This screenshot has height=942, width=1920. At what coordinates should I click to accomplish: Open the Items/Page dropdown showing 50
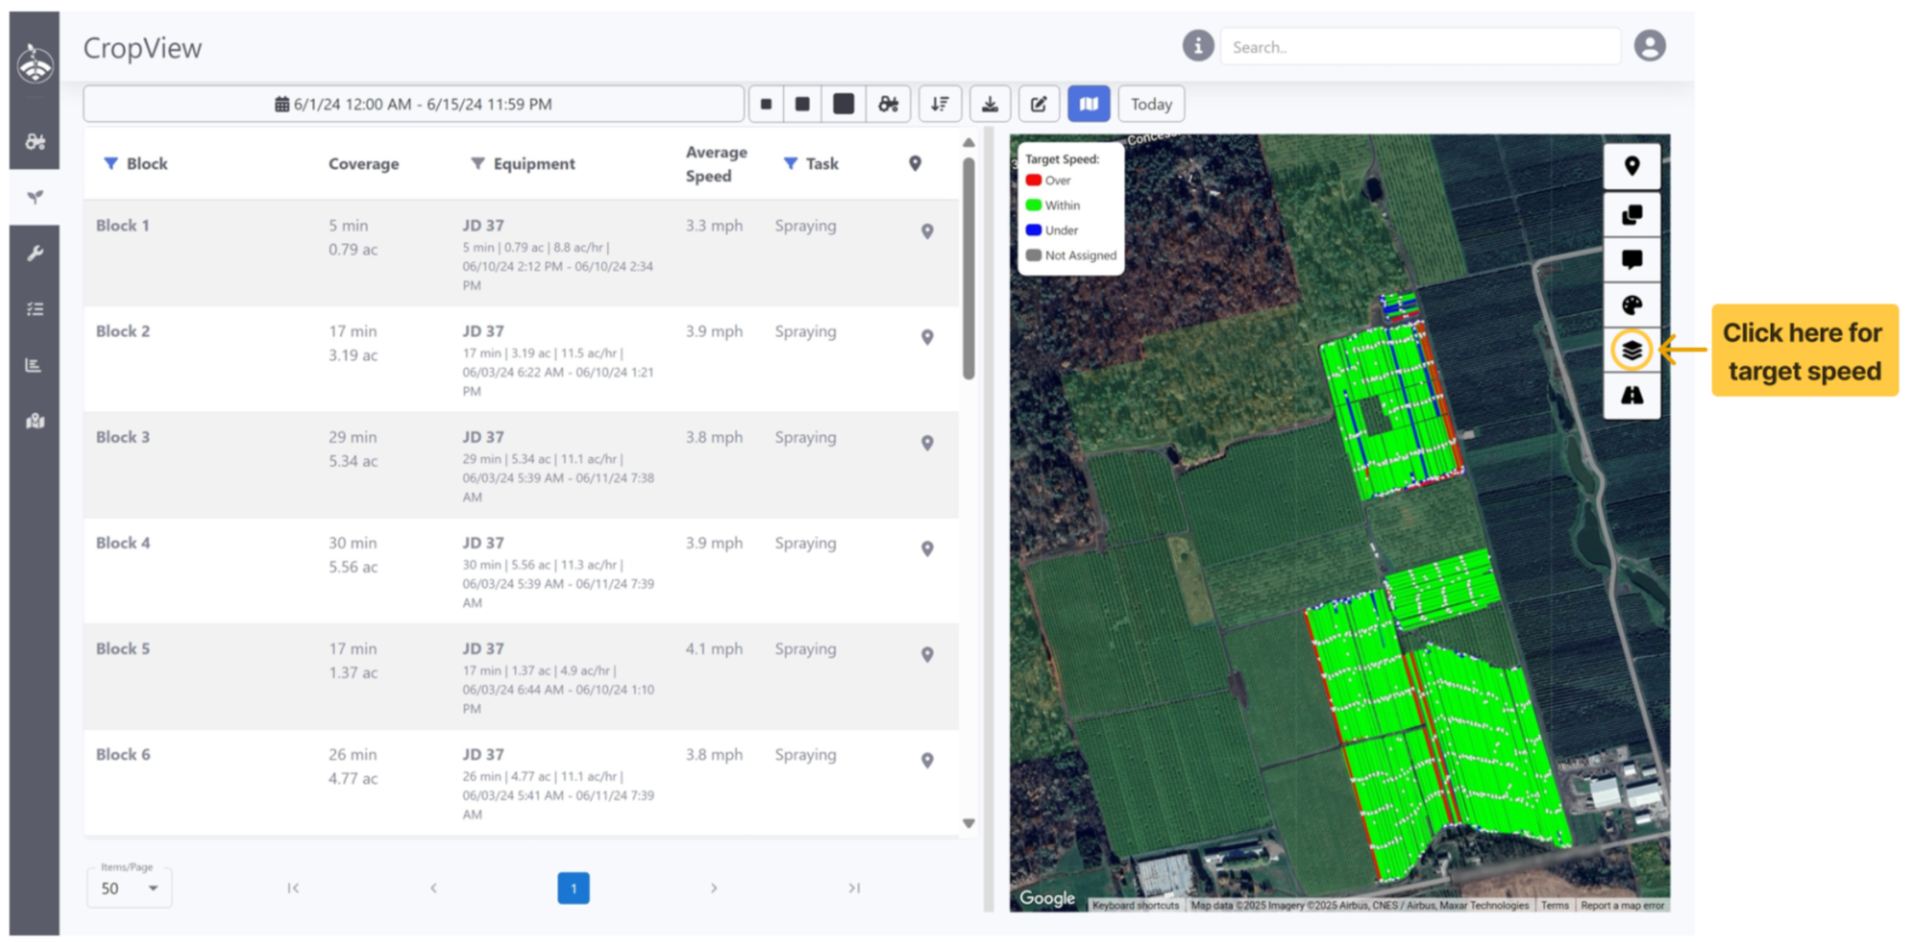130,888
